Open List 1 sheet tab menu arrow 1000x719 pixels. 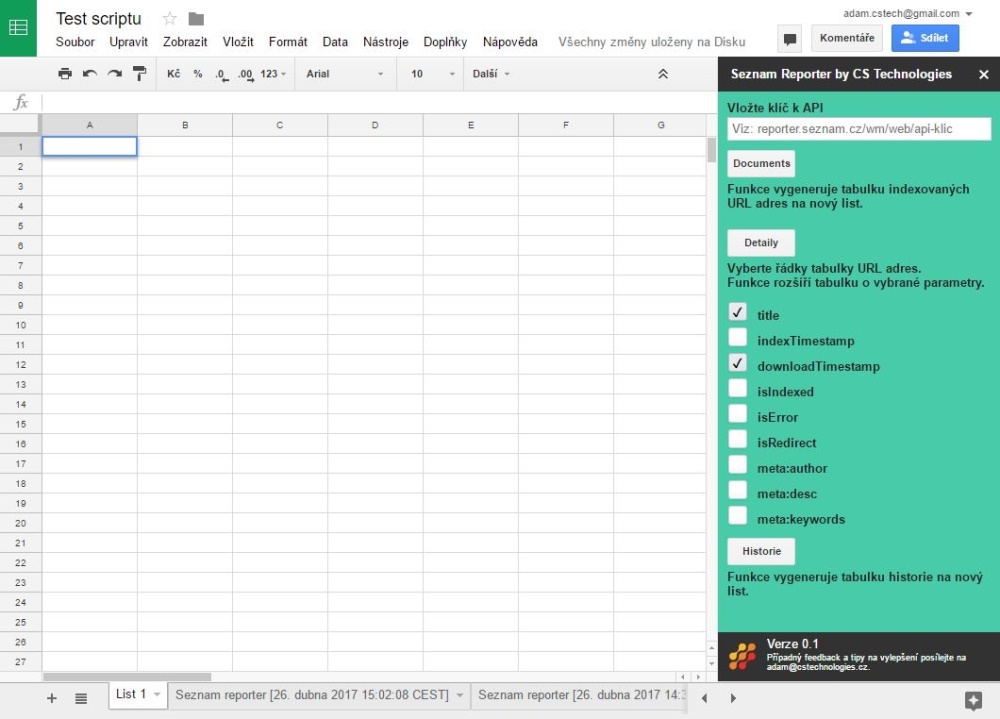click(x=157, y=695)
